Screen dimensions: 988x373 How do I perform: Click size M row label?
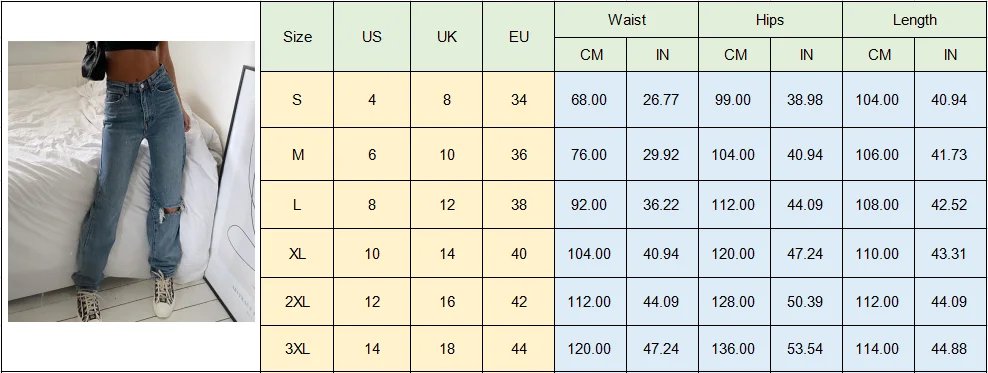297,154
